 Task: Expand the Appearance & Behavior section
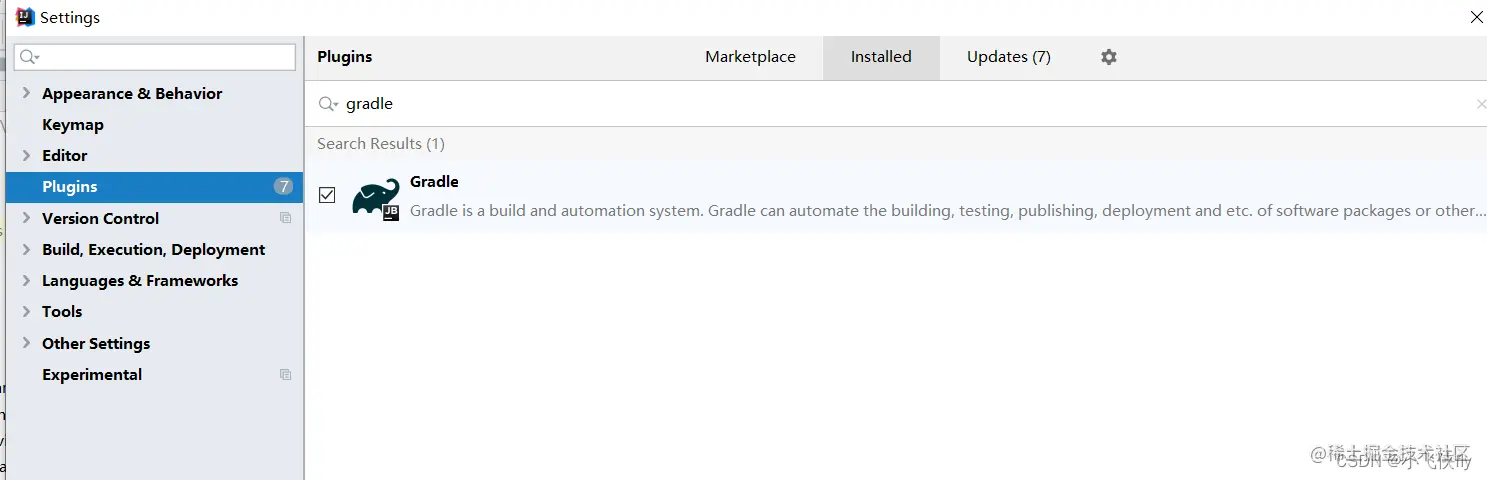pos(27,93)
